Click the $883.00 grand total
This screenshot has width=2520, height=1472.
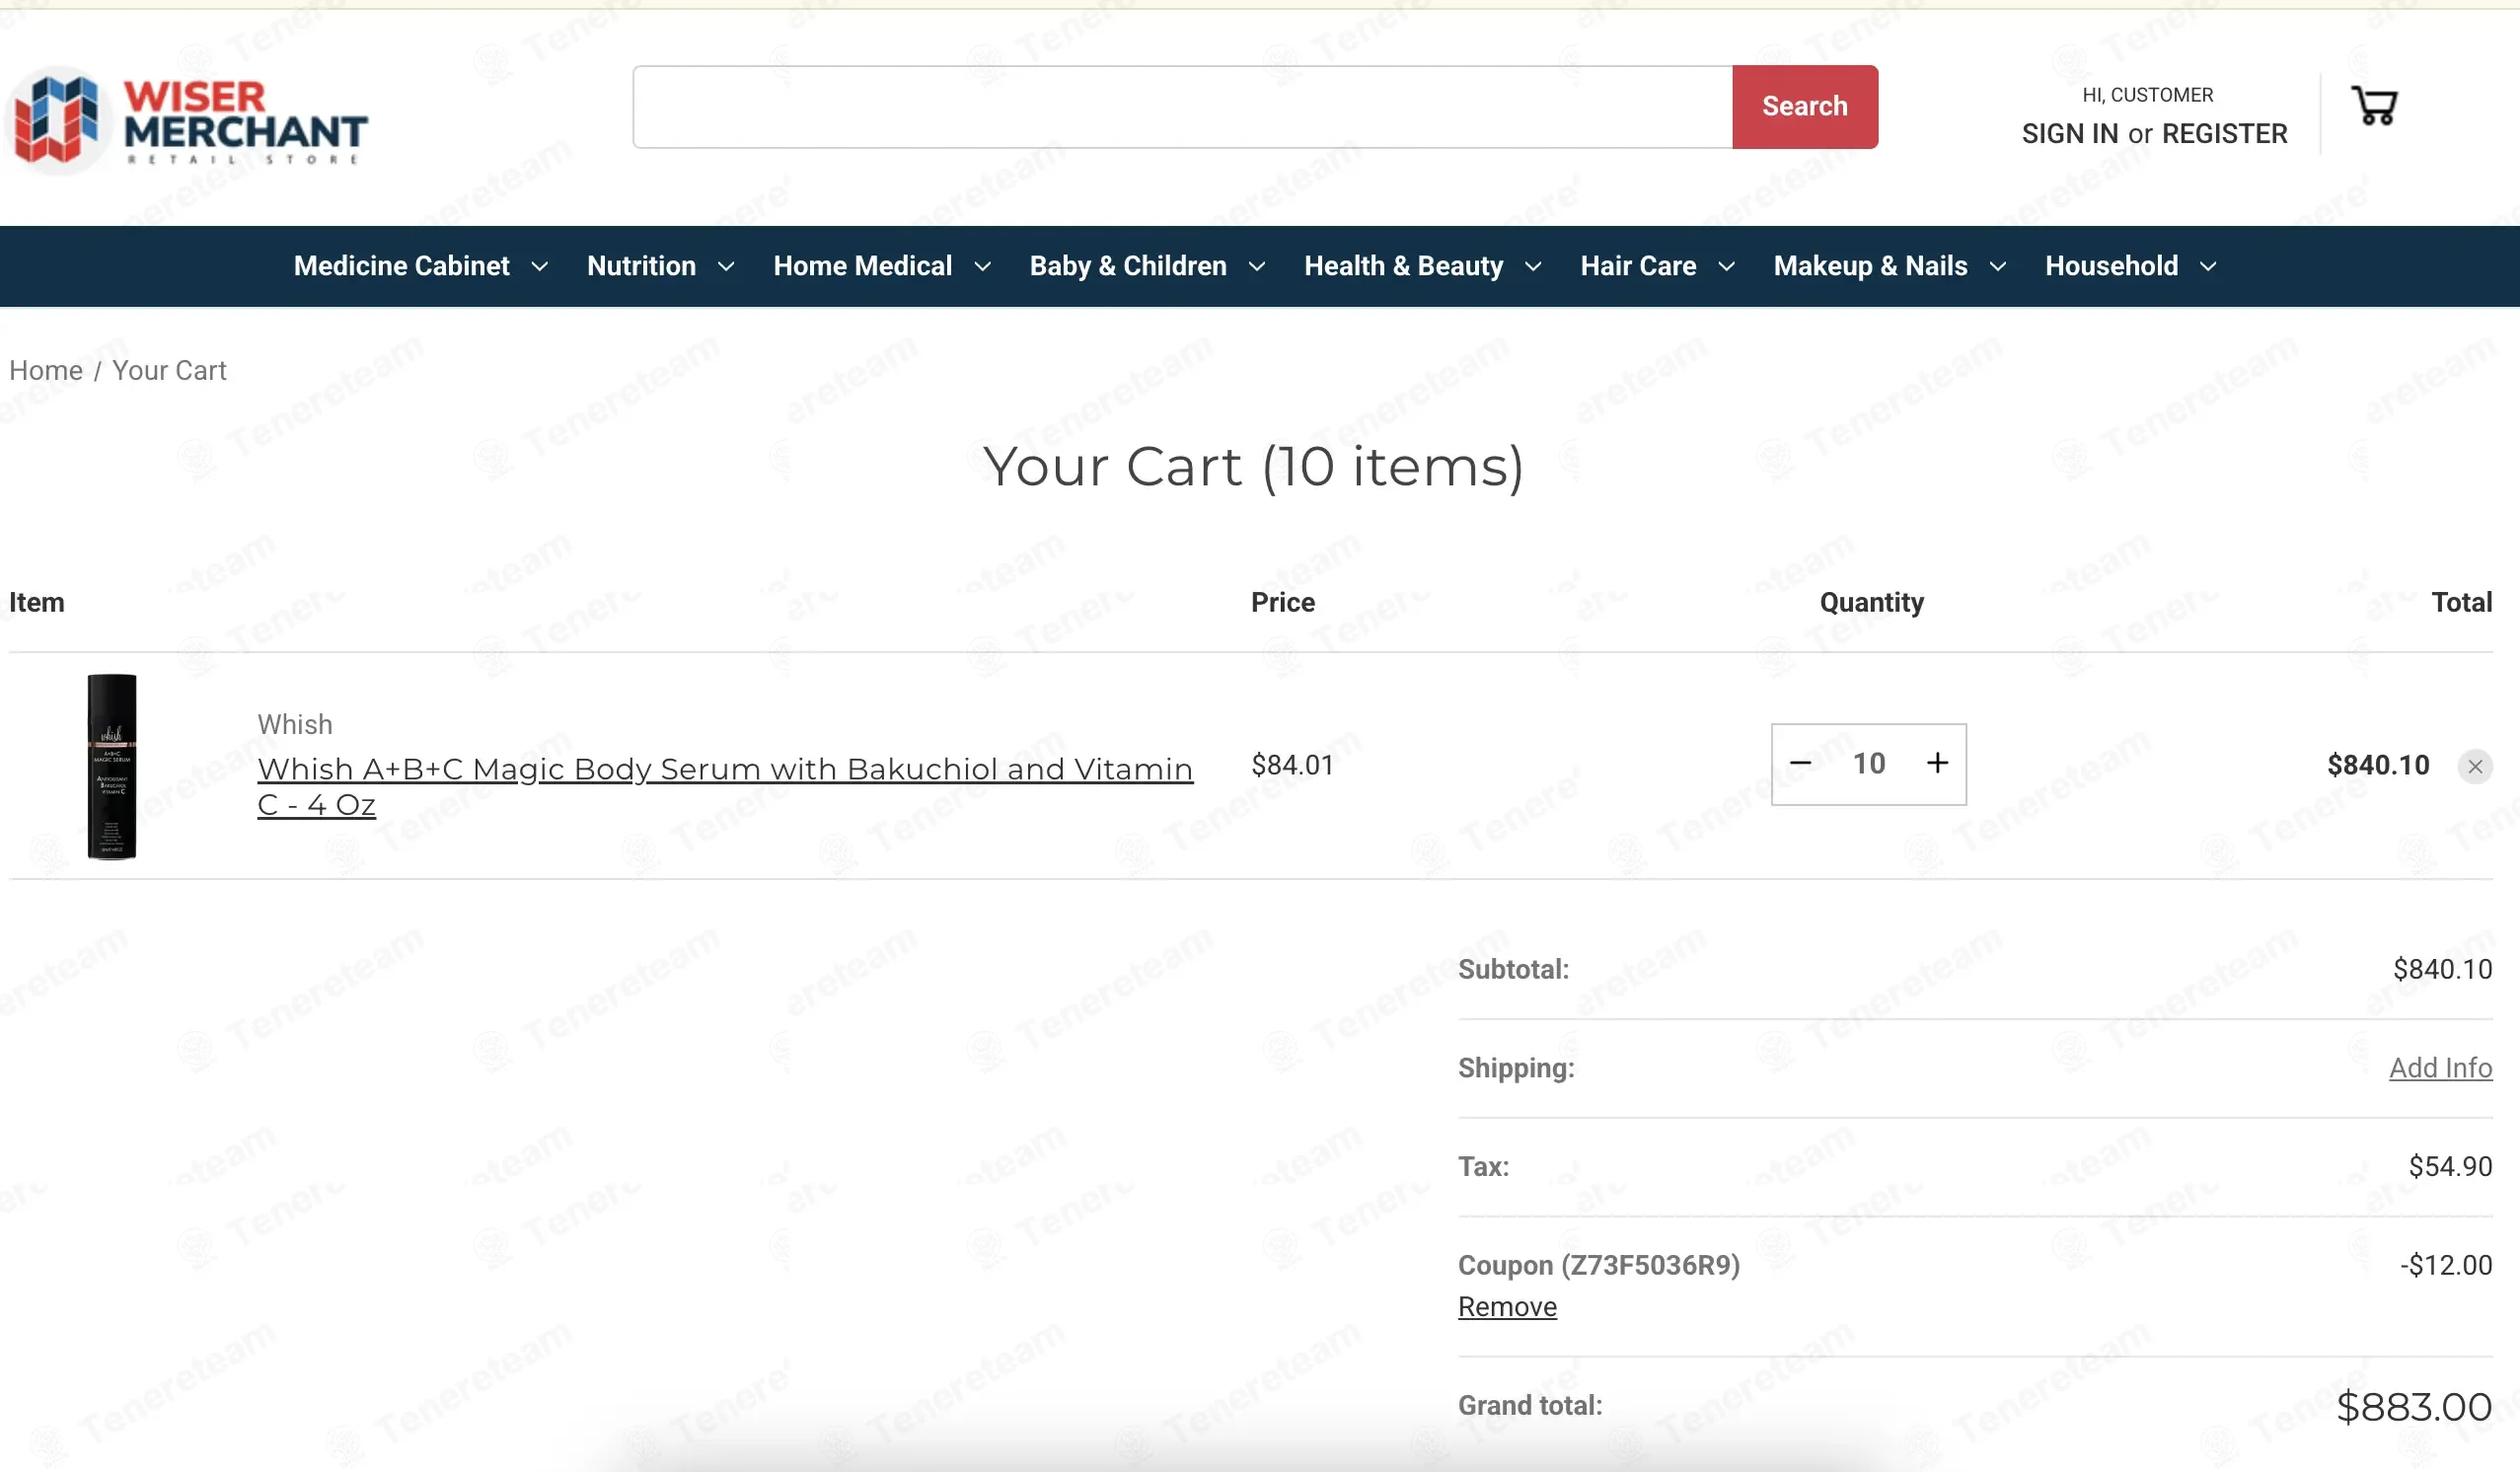[x=2413, y=1407]
